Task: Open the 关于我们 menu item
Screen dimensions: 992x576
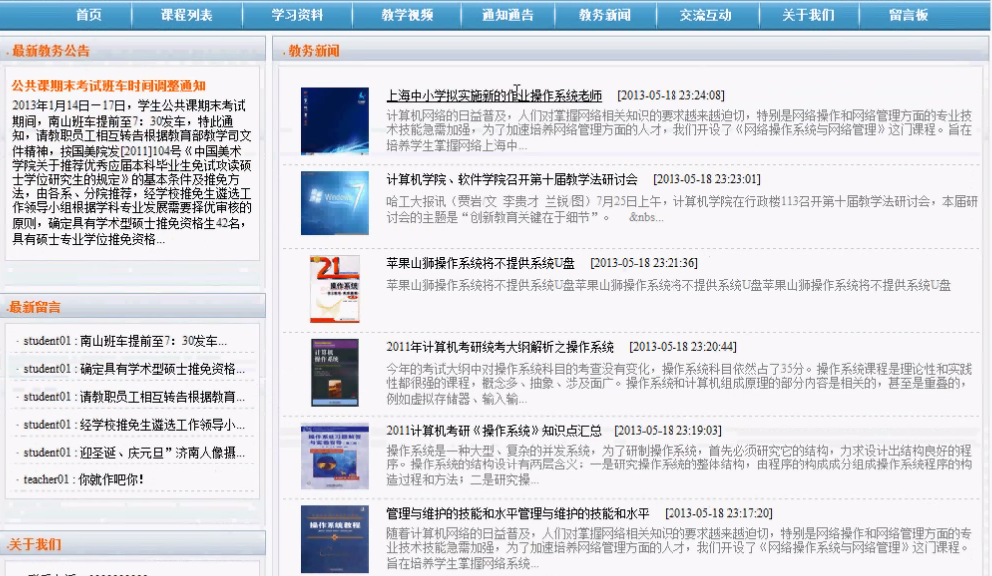Action: (x=809, y=15)
